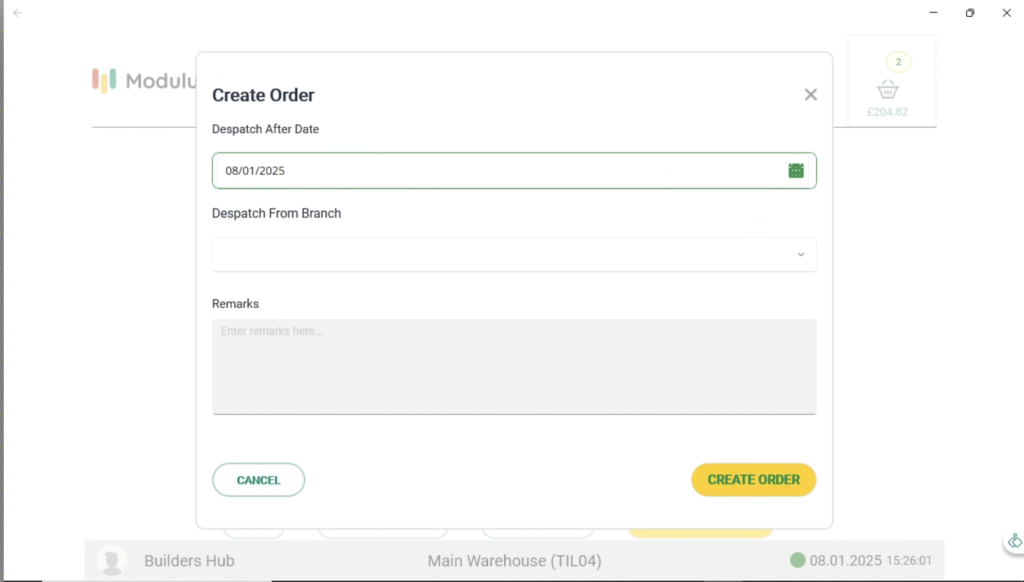Click the user avatar beside Builders Hub

pyautogui.click(x=112, y=561)
